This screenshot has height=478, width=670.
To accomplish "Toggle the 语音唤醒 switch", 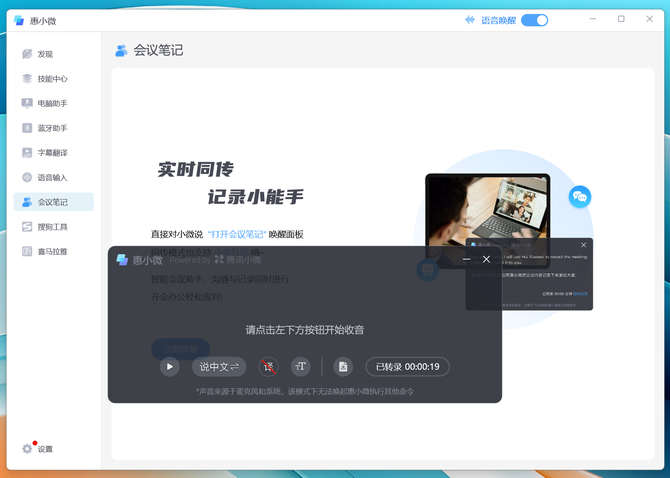I will tap(534, 20).
